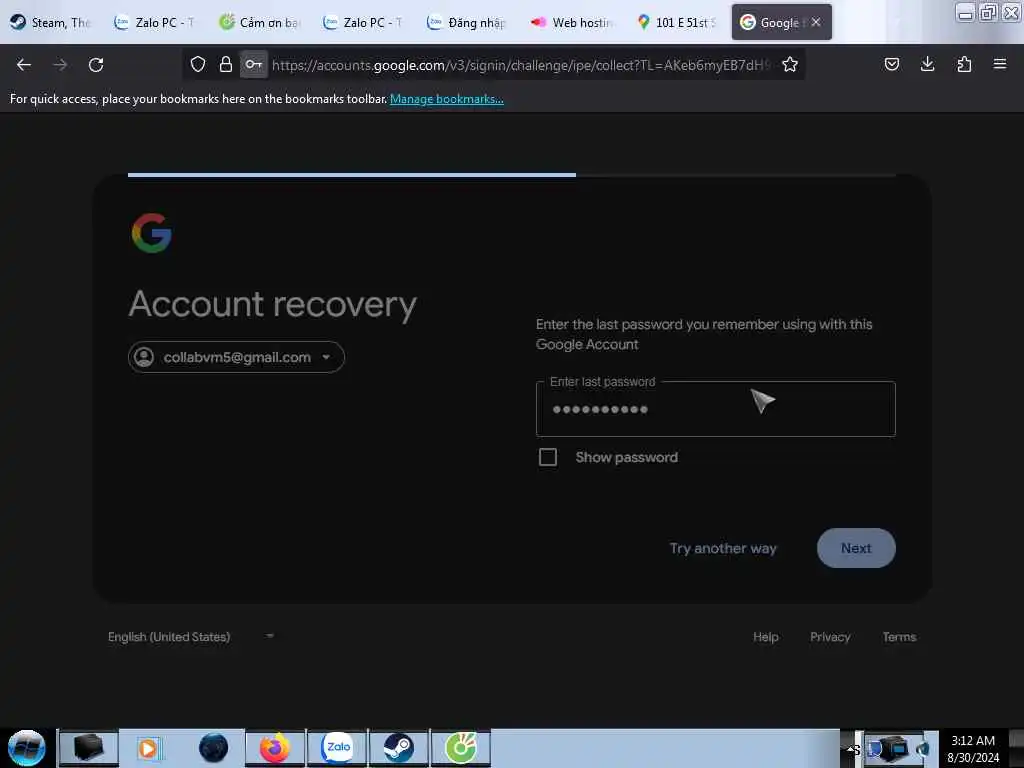Switch to the second Zalo PC tab
The width and height of the screenshot is (1024, 768).
pyautogui.click(x=363, y=22)
